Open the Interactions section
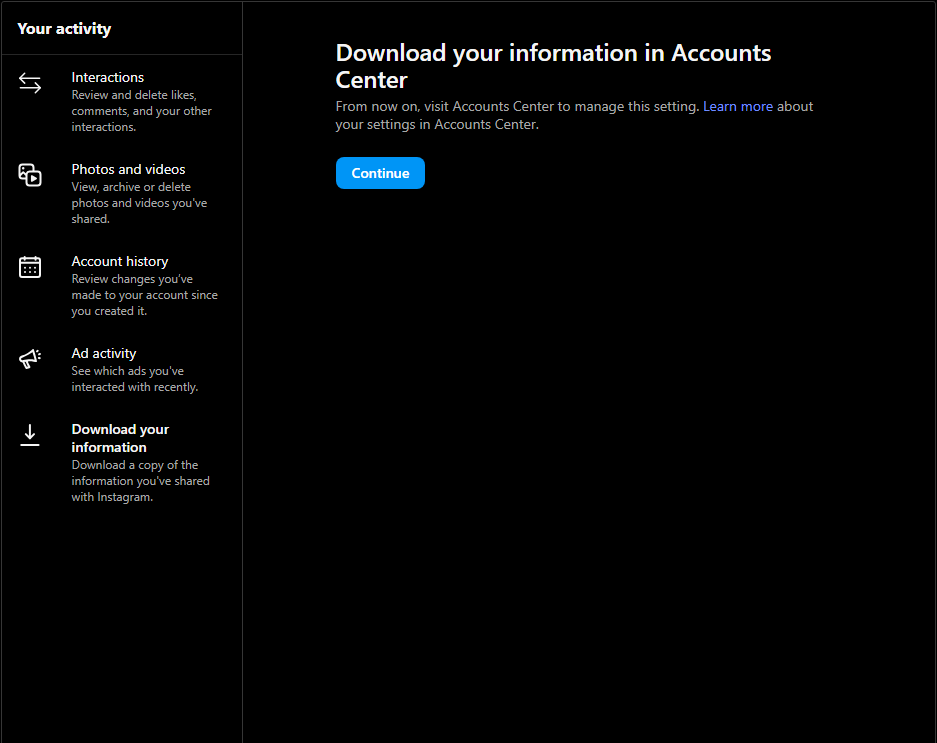The image size is (937, 743). click(122, 102)
